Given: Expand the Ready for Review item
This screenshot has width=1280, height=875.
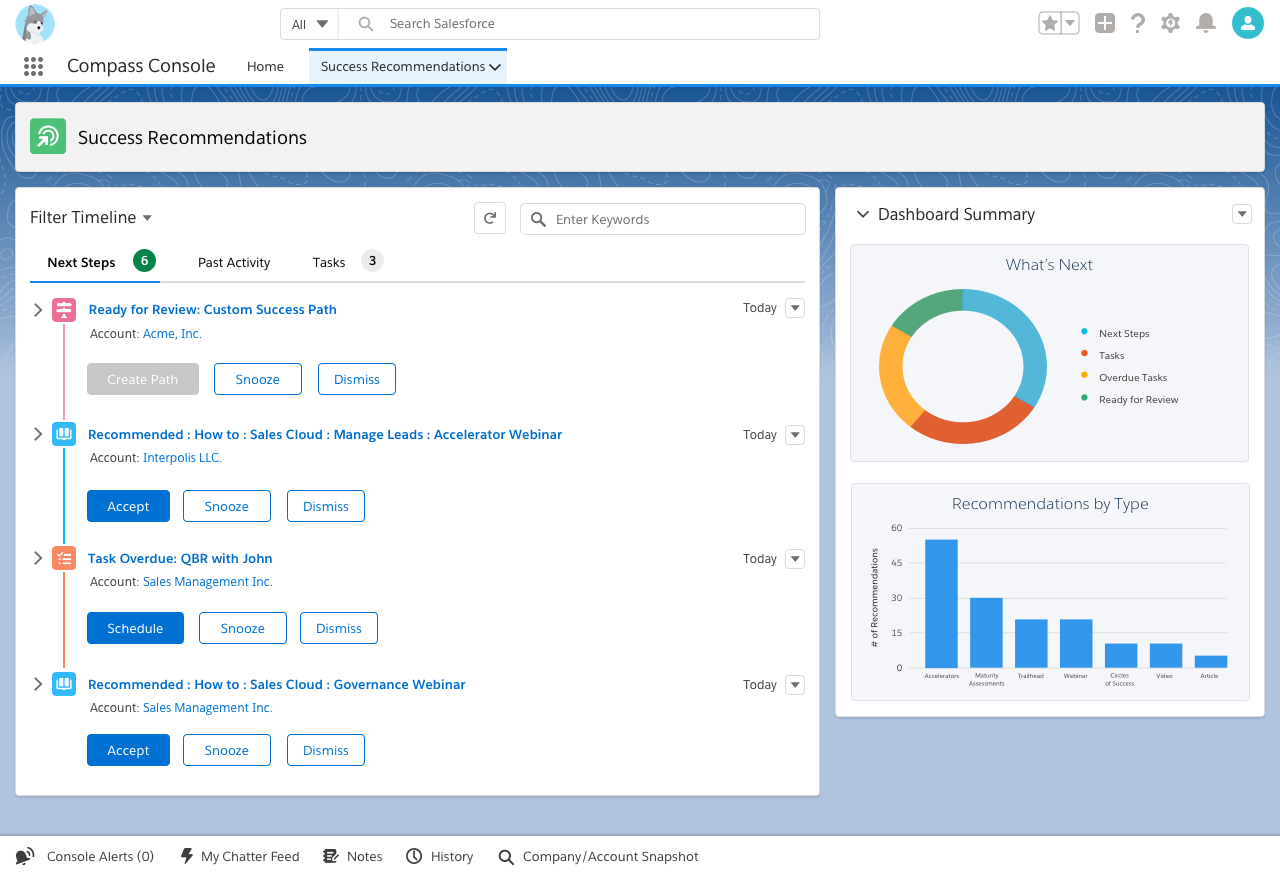Looking at the screenshot, I should [38, 310].
